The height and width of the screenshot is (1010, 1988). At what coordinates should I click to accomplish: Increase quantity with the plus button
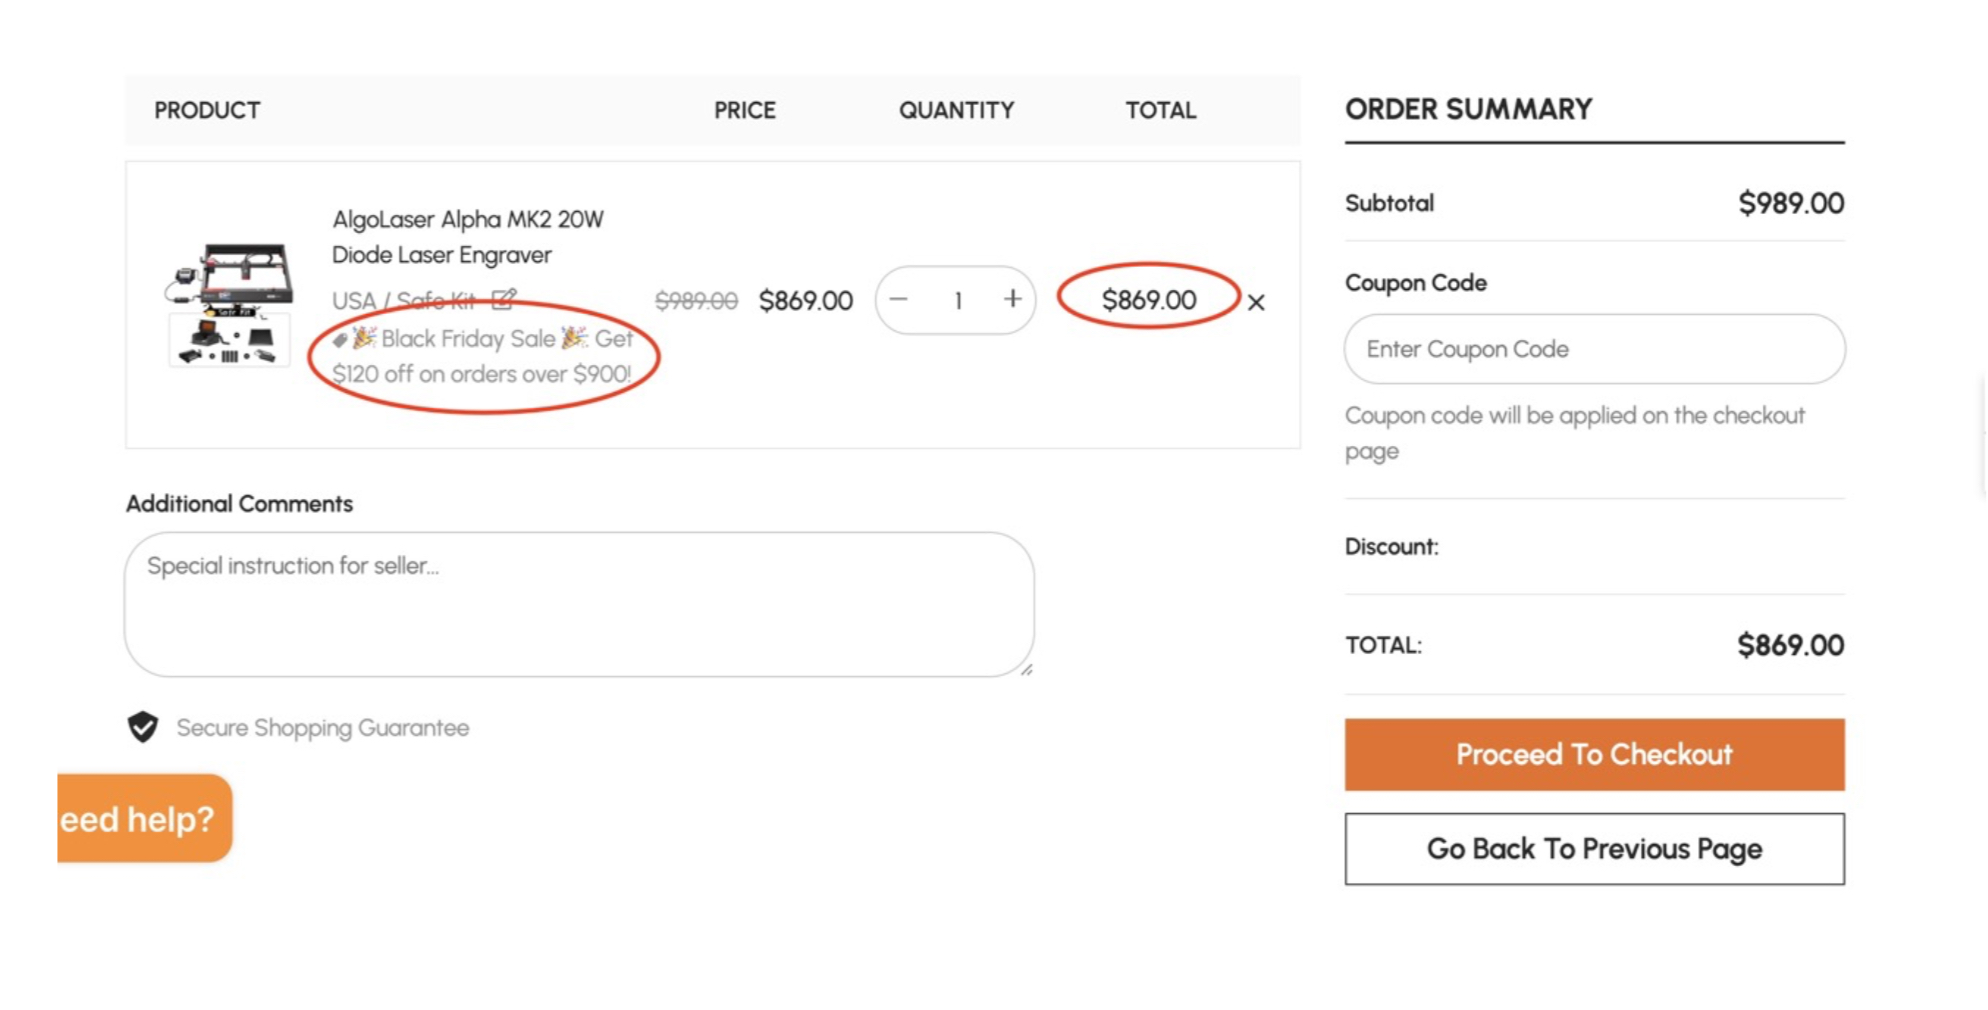(1012, 299)
